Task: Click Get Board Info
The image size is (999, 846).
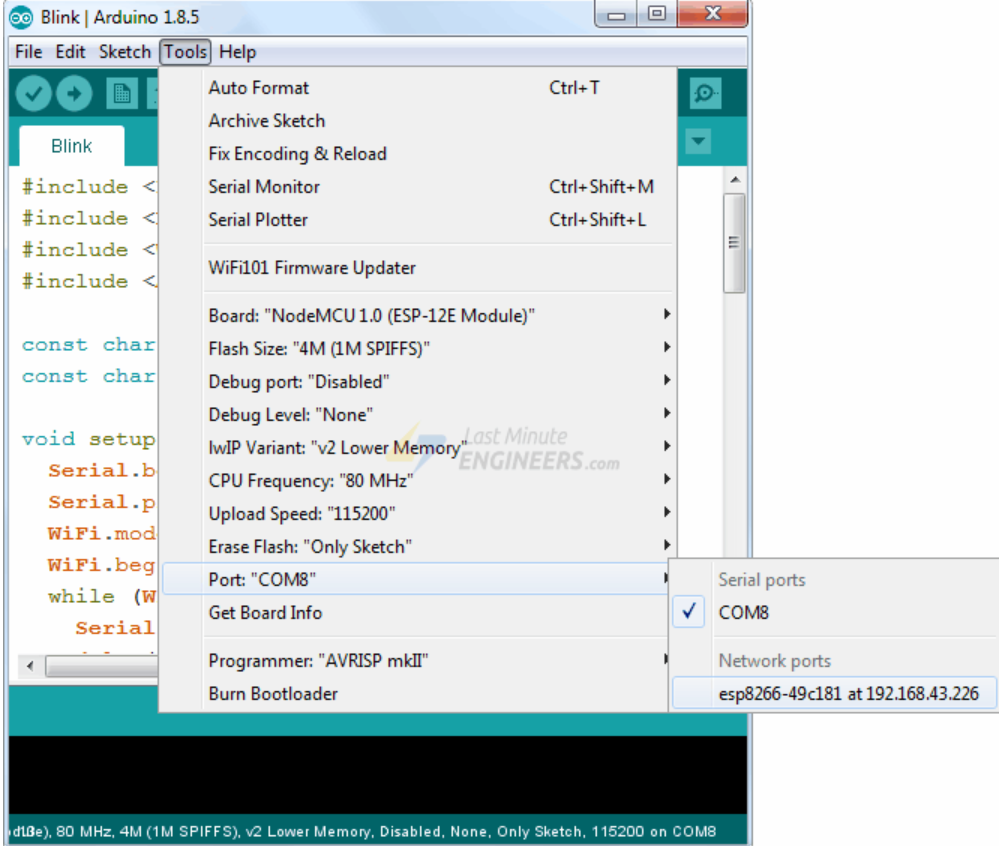Action: coord(265,612)
